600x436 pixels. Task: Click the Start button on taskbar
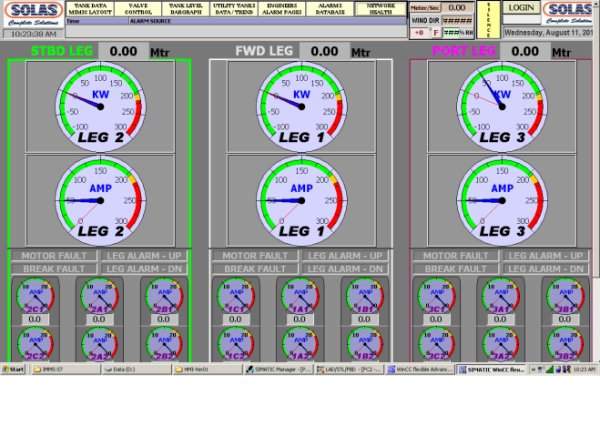[13, 369]
